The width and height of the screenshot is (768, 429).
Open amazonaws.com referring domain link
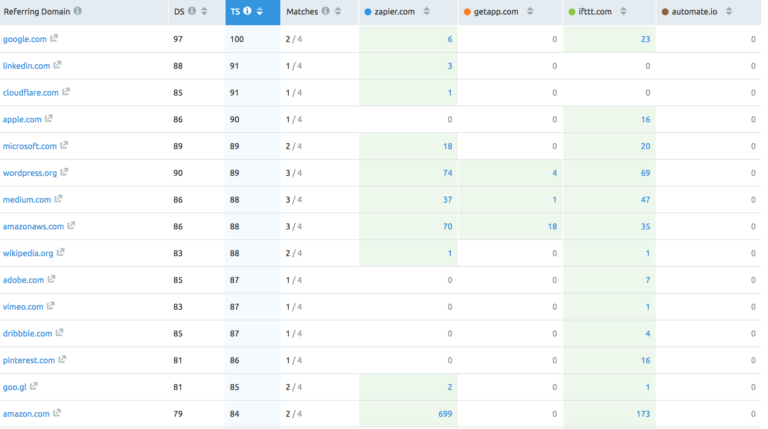(33, 226)
